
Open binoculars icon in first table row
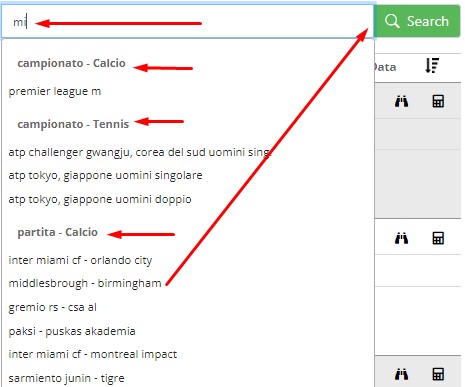pyautogui.click(x=401, y=101)
